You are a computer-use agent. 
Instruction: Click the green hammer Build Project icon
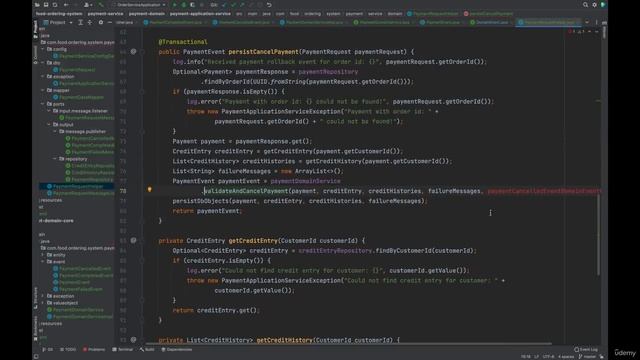tap(101, 5)
